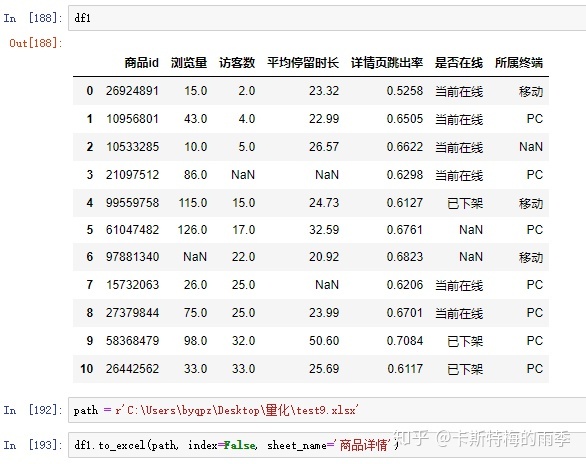Click the page view value 86.0
586x464 pixels.
coord(195,174)
